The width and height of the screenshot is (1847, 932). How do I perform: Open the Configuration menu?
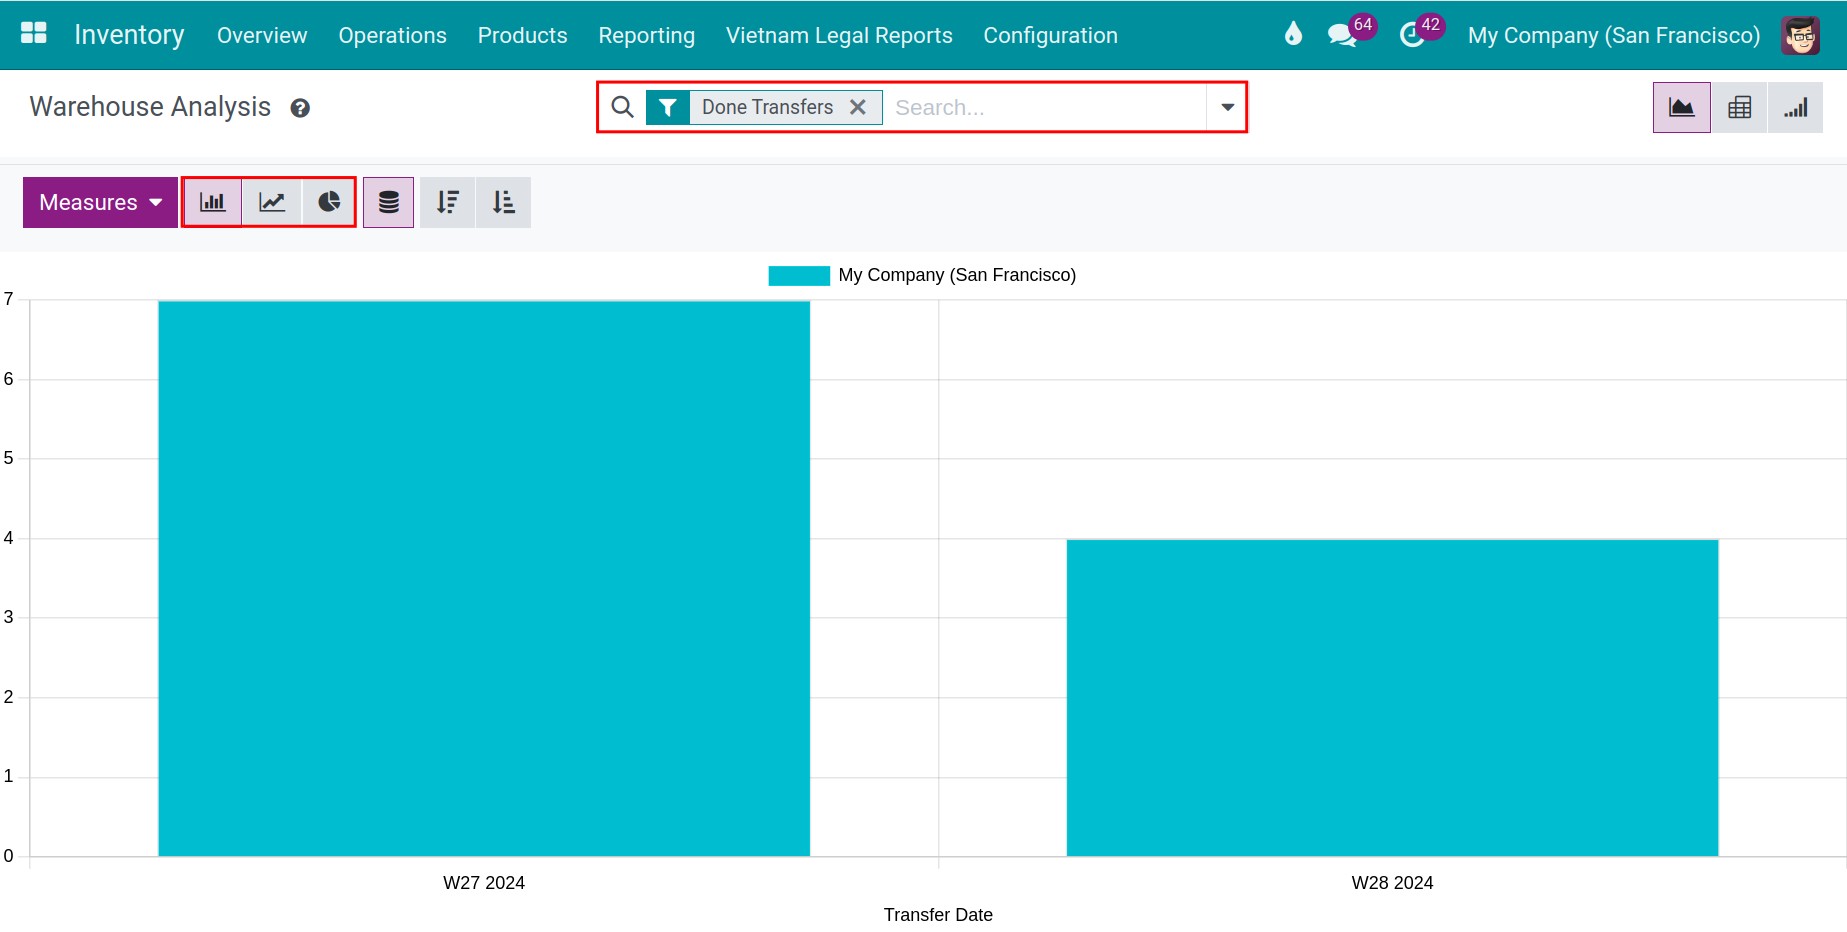point(1050,35)
